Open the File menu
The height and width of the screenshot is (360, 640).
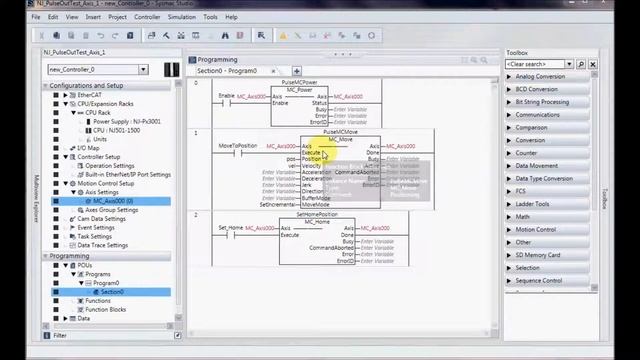coord(36,17)
